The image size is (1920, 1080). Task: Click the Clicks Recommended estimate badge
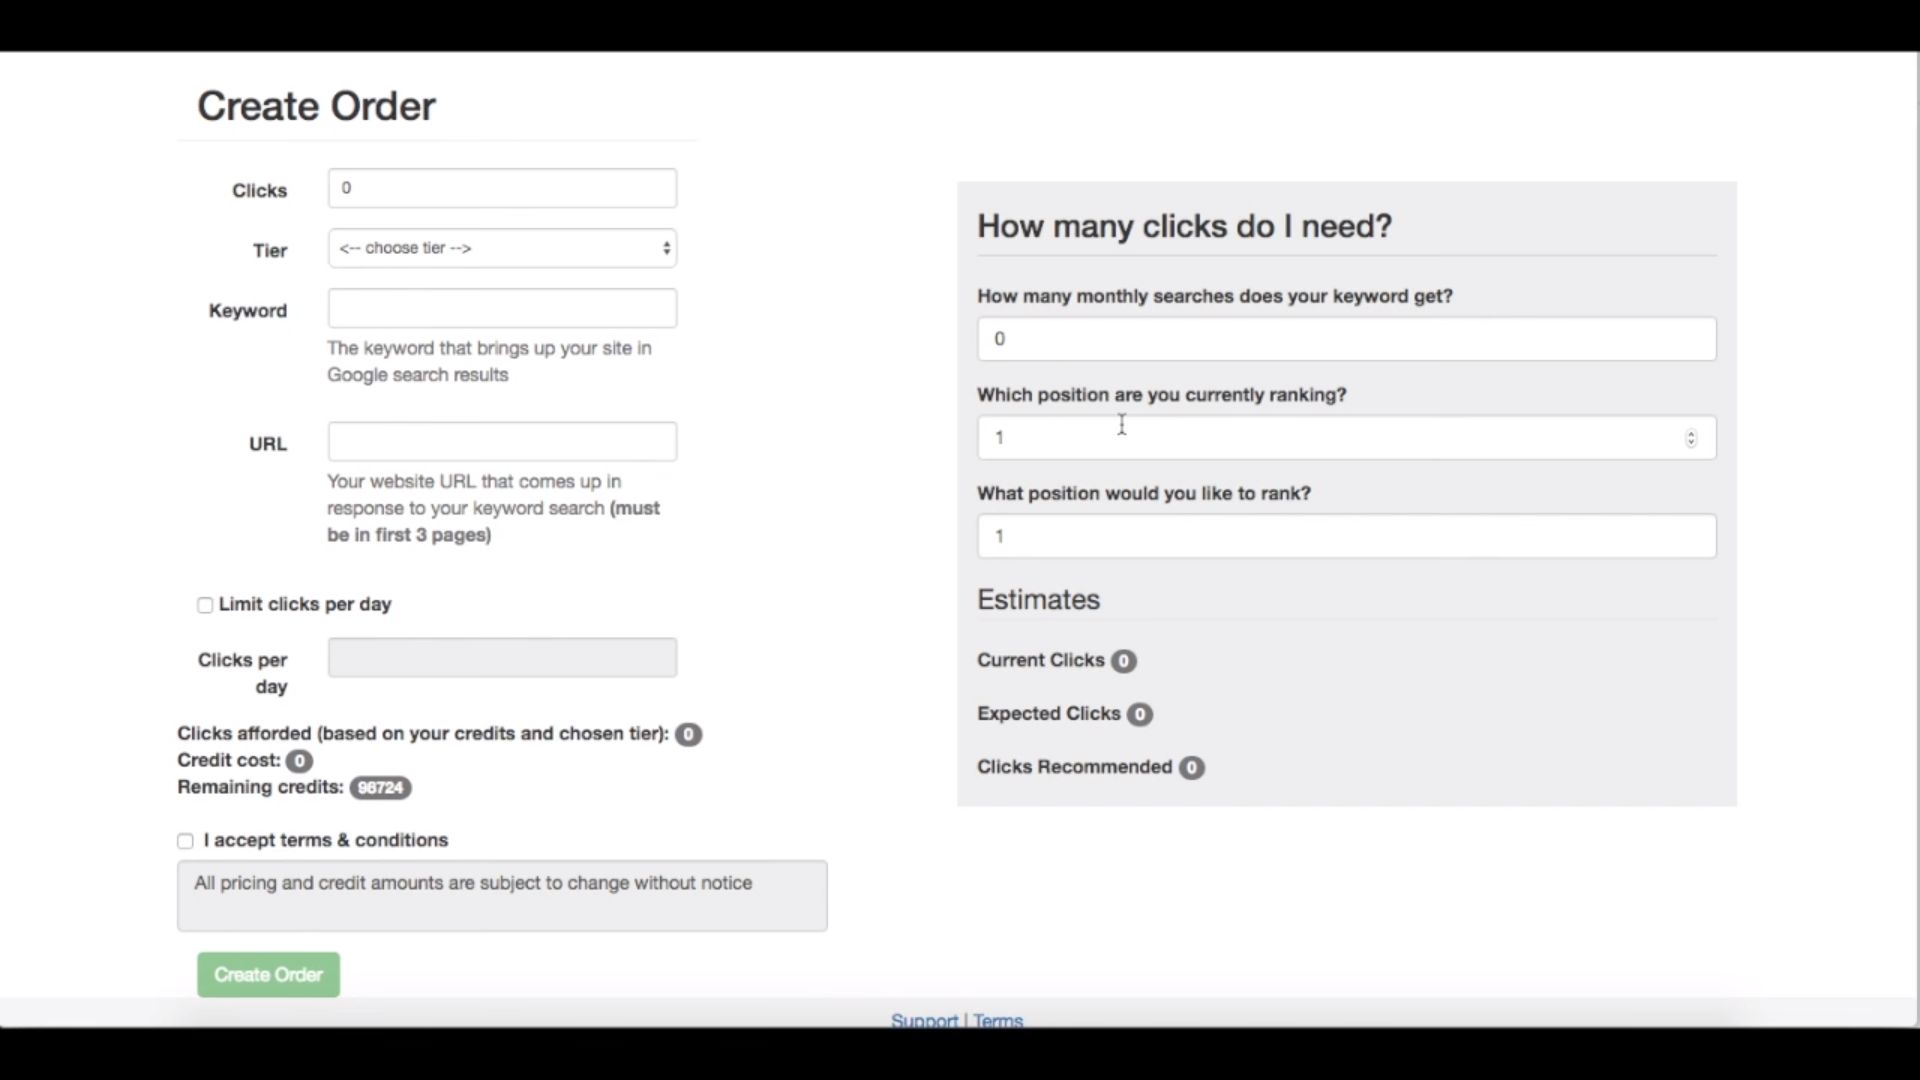click(1191, 767)
